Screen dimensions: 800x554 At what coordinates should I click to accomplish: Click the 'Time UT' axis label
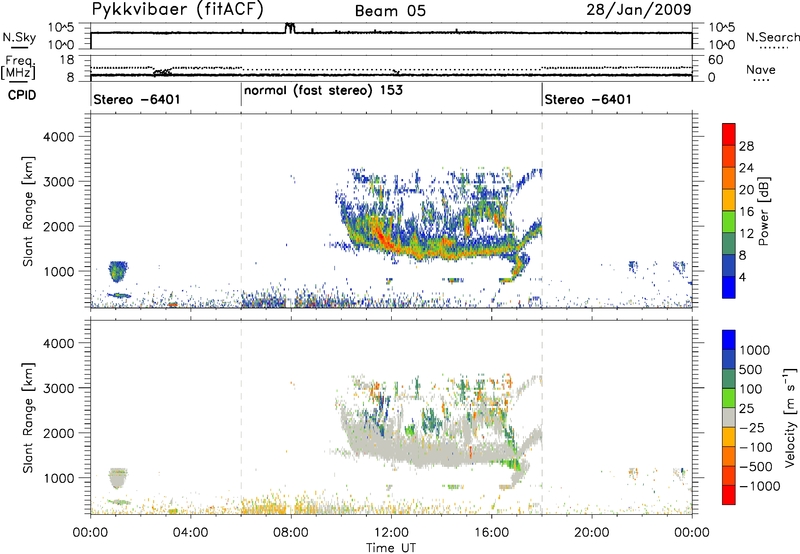click(x=391, y=548)
